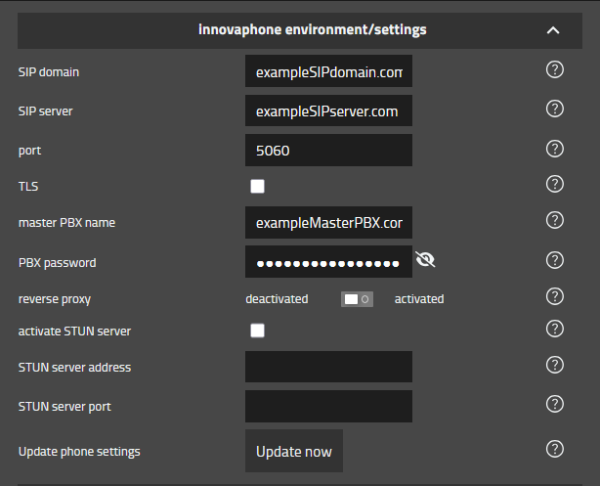Click the 'STUN server address' label
Image resolution: width=600 pixels, height=486 pixels.
(74, 367)
